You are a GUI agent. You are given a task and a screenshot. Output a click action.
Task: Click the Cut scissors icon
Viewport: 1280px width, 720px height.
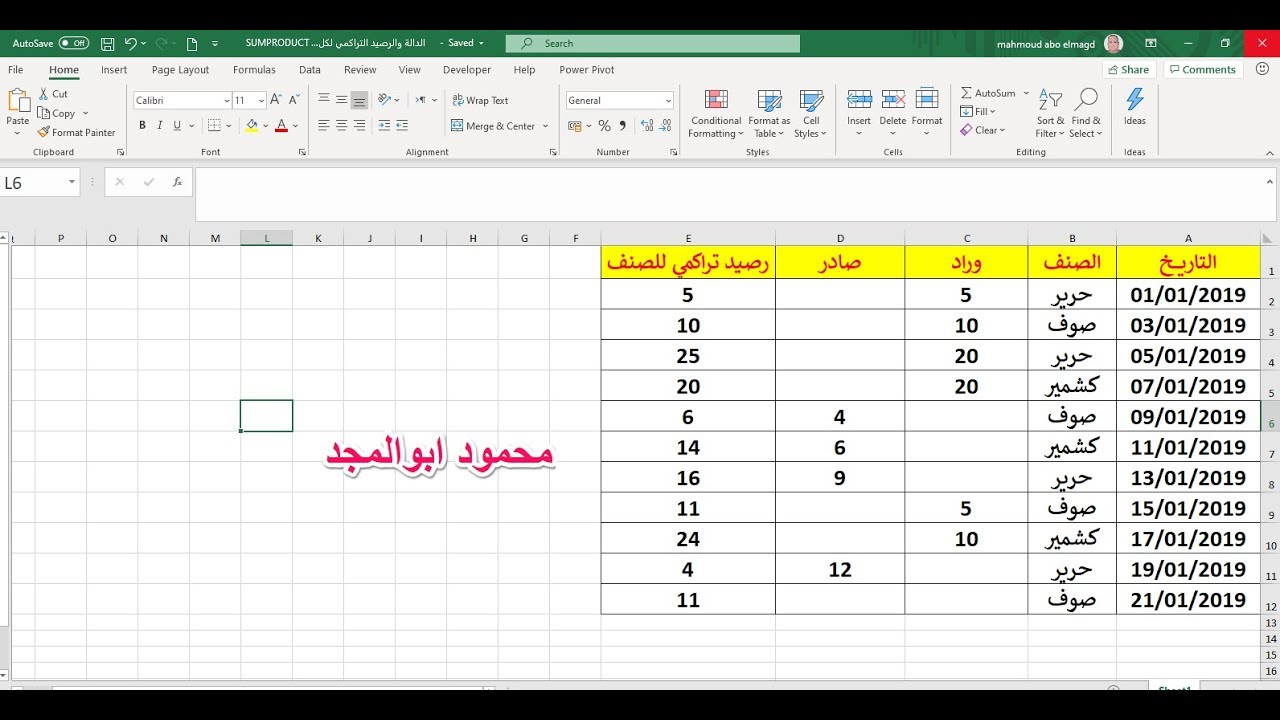coord(44,94)
